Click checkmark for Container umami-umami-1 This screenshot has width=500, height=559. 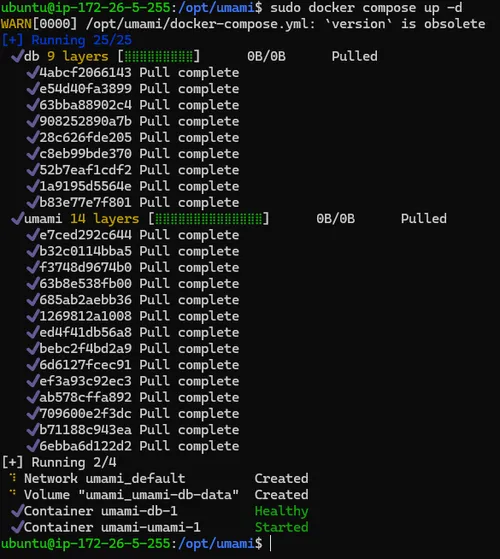[x=17, y=527]
